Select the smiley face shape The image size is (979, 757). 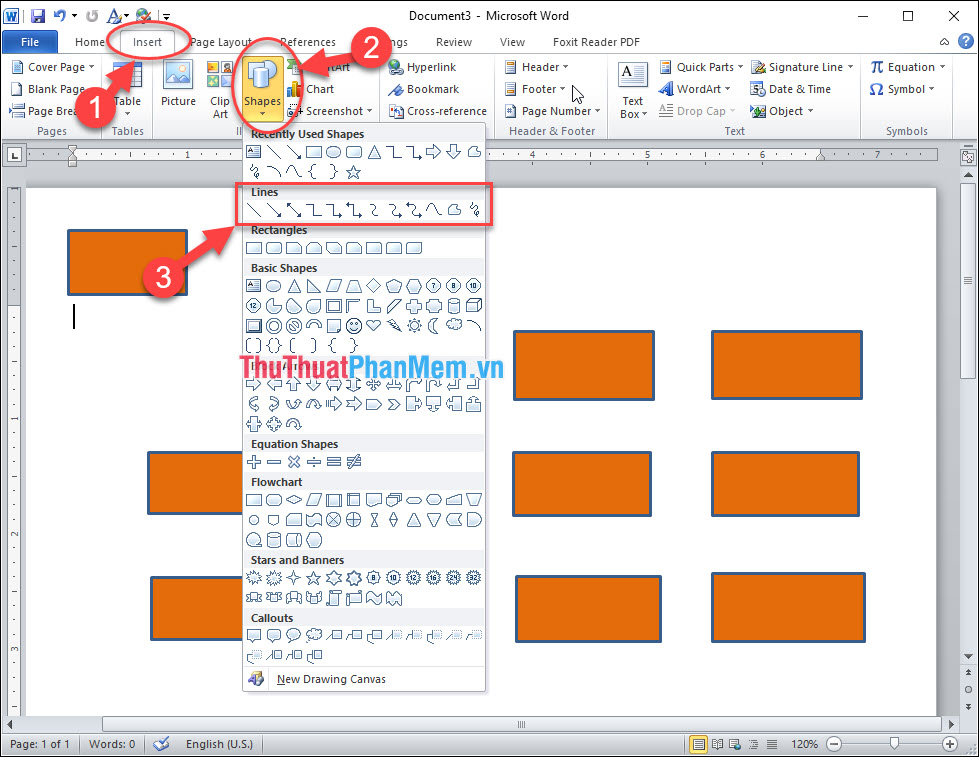tap(353, 325)
